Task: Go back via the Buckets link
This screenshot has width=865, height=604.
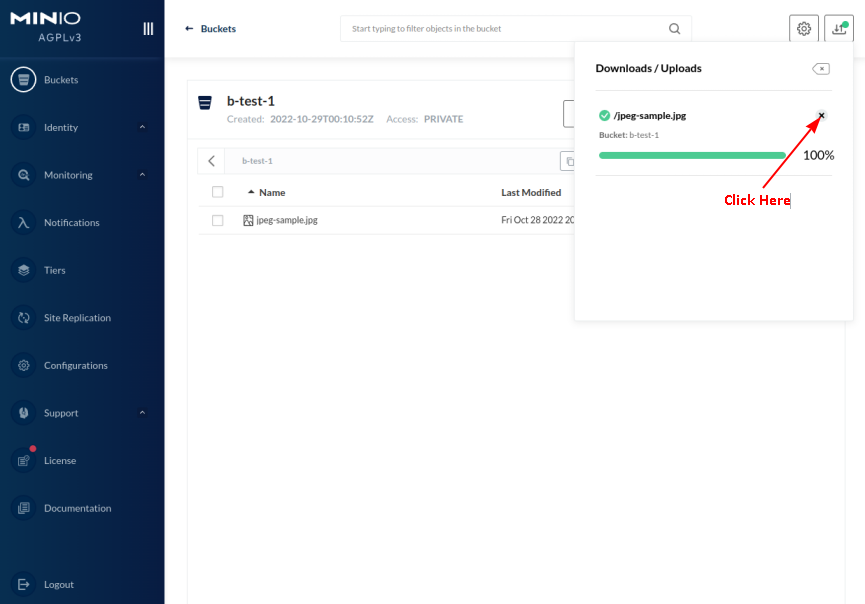Action: tap(211, 29)
